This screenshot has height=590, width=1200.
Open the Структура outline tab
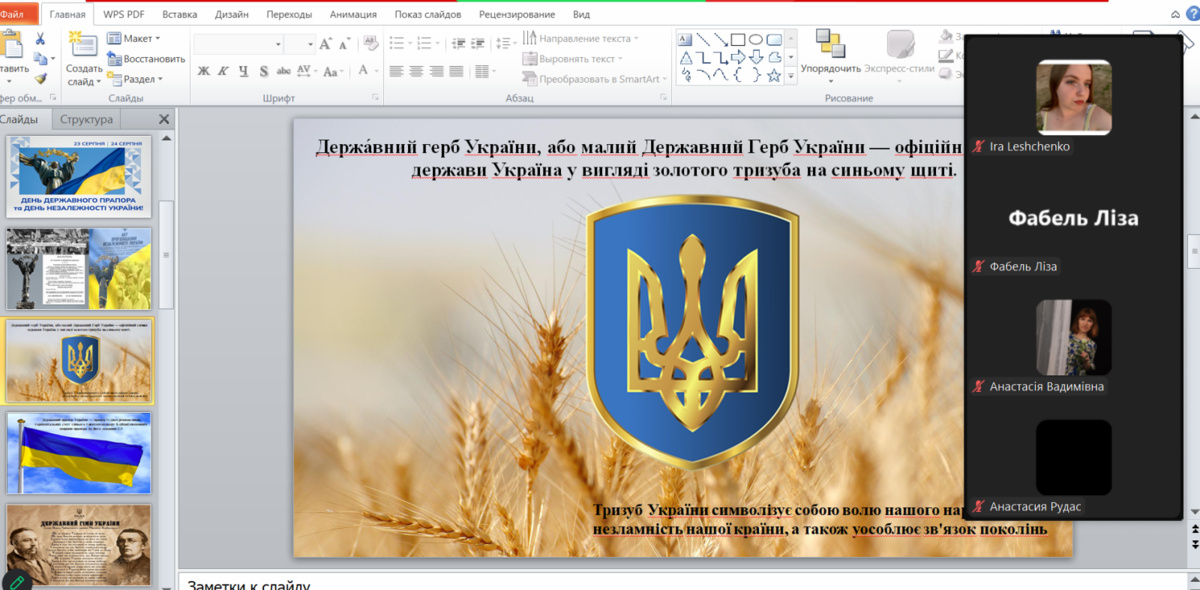click(86, 119)
